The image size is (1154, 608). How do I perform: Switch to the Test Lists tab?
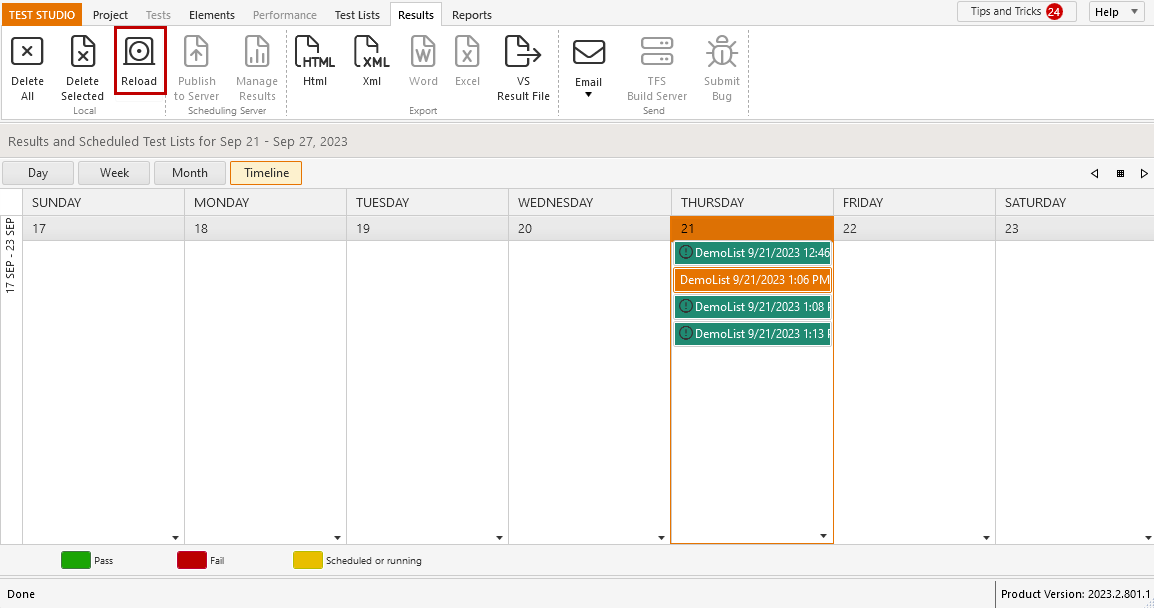click(x=357, y=15)
